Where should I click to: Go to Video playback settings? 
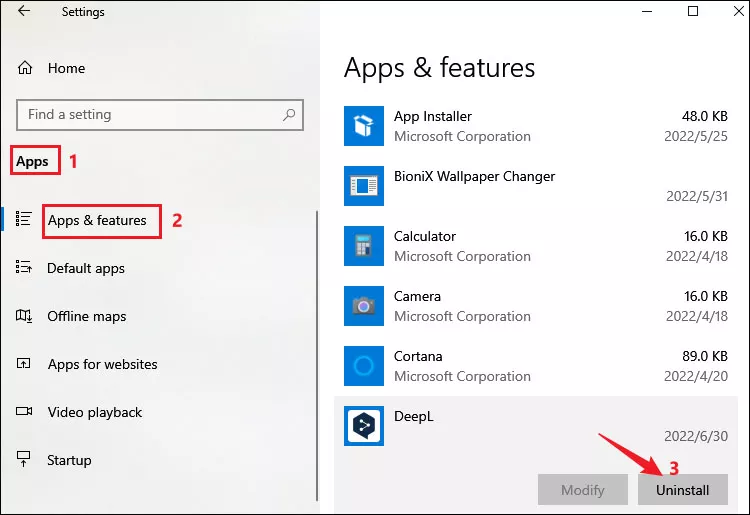pyautogui.click(x=95, y=413)
